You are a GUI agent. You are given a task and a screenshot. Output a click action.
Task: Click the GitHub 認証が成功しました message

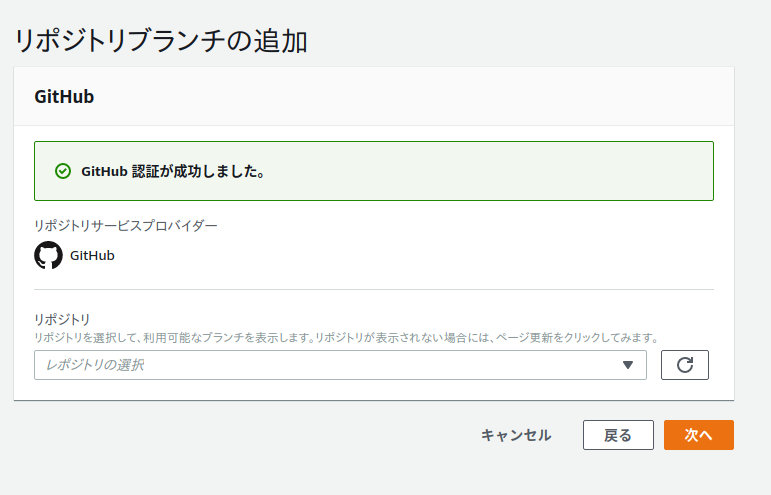pyautogui.click(x=174, y=171)
